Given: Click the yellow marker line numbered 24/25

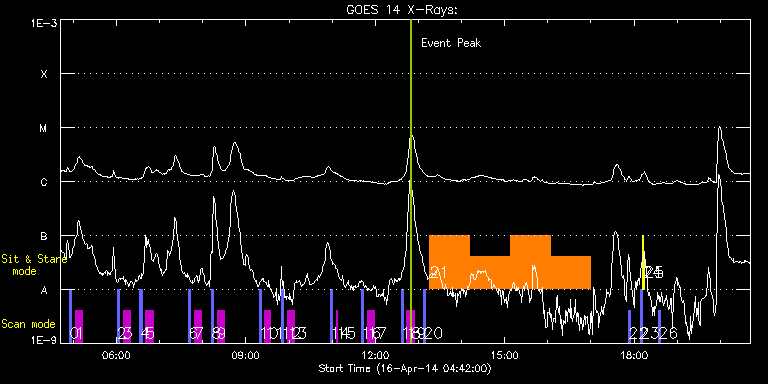Looking at the screenshot, I should tap(643, 263).
